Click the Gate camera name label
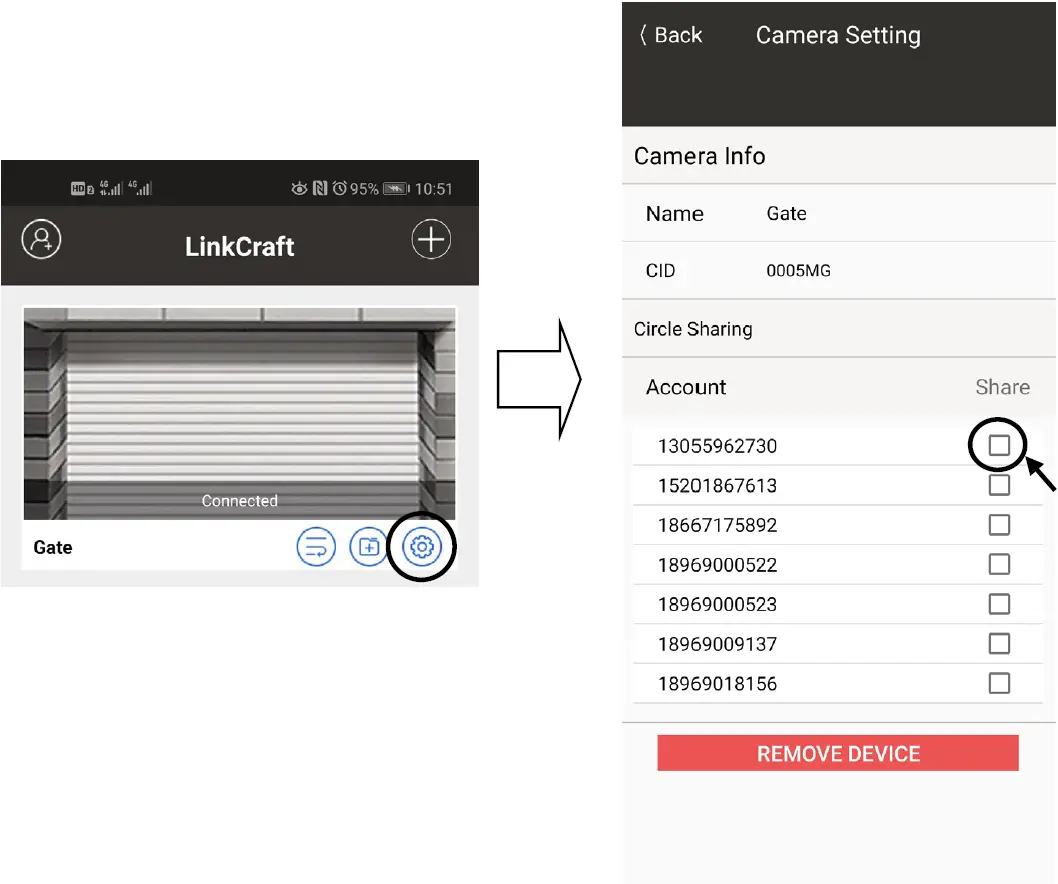1058x884 pixels. [53, 547]
